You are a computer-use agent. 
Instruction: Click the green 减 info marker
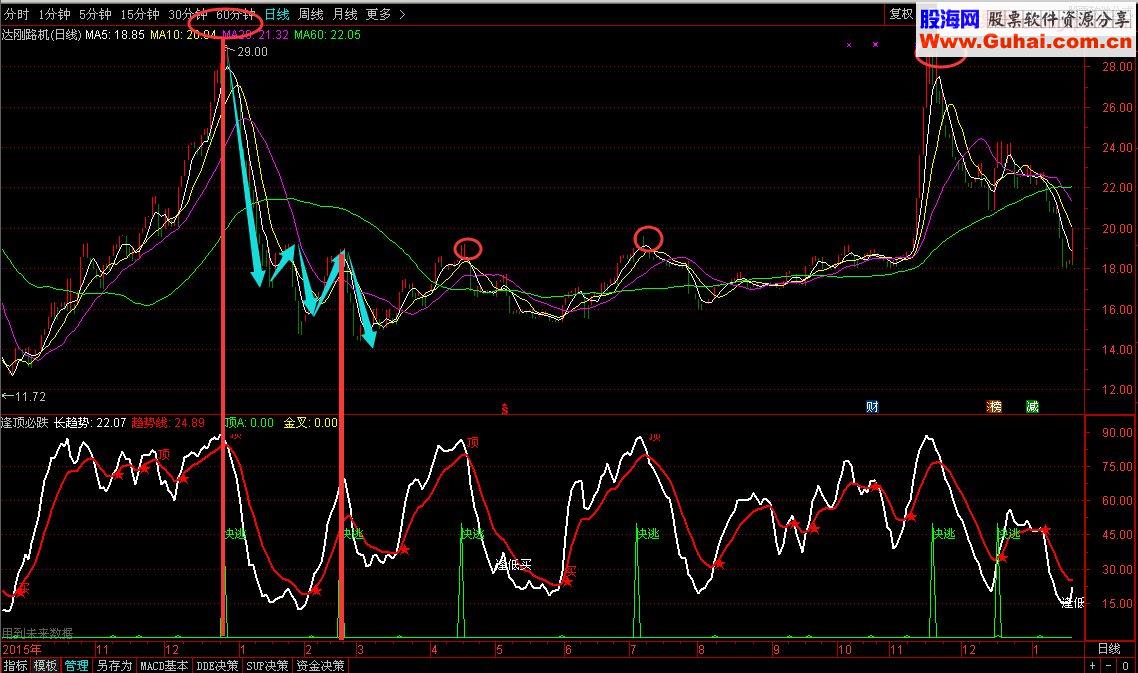pyautogui.click(x=1032, y=407)
